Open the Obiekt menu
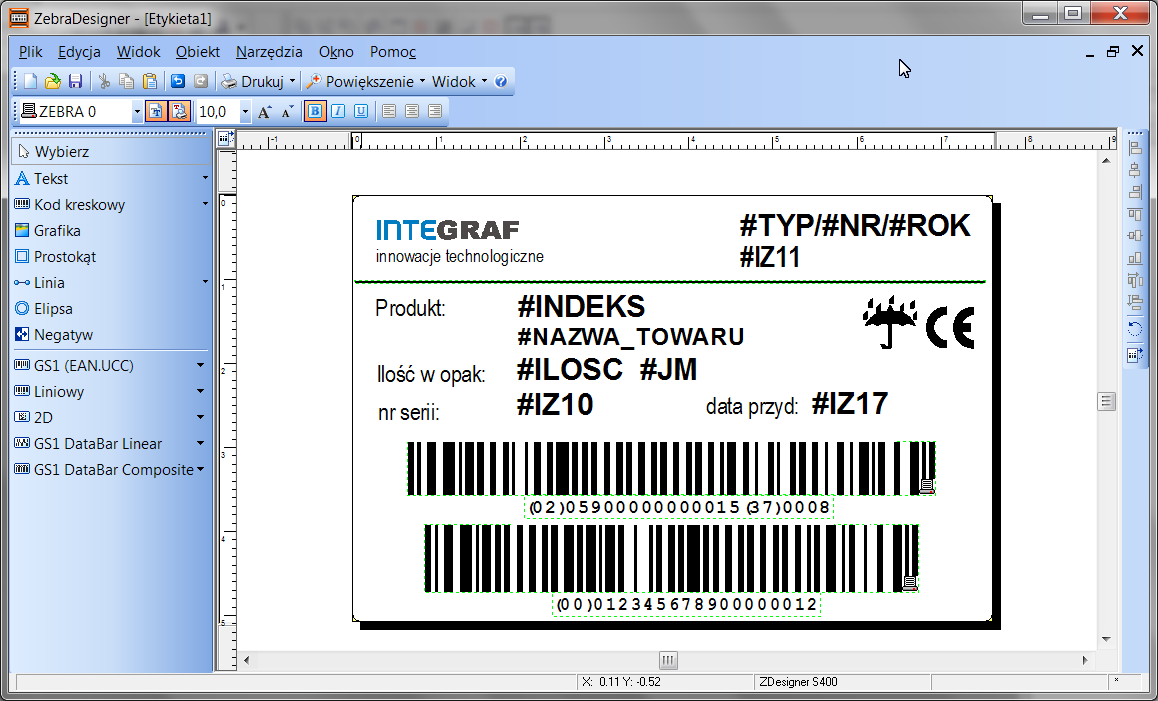1158x701 pixels. coord(198,52)
